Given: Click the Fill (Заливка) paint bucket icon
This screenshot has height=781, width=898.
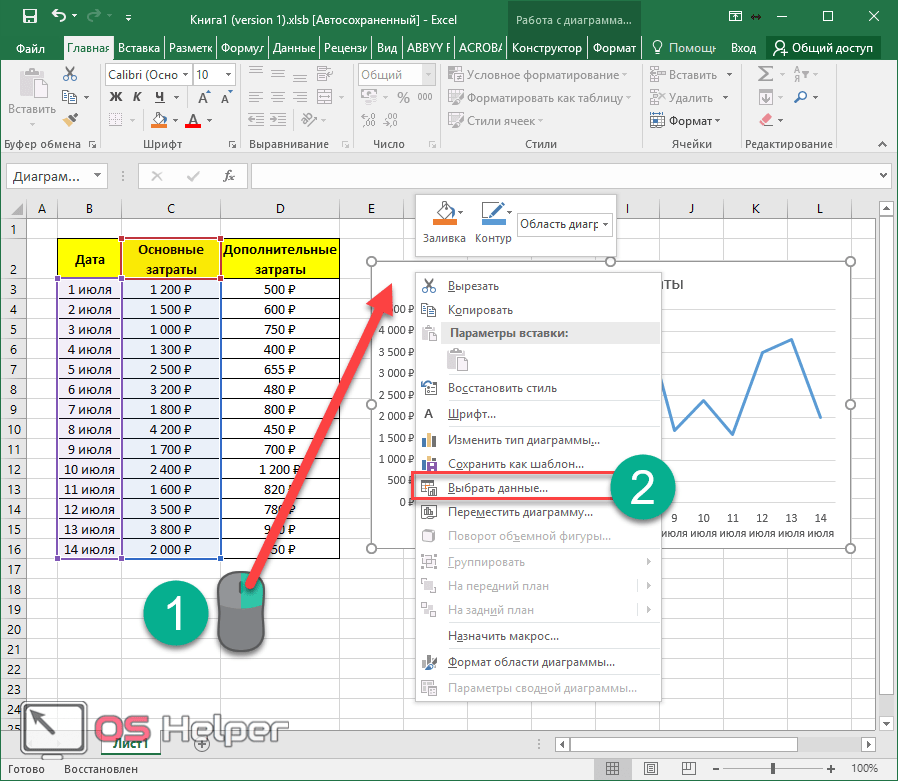Looking at the screenshot, I should pos(444,213).
